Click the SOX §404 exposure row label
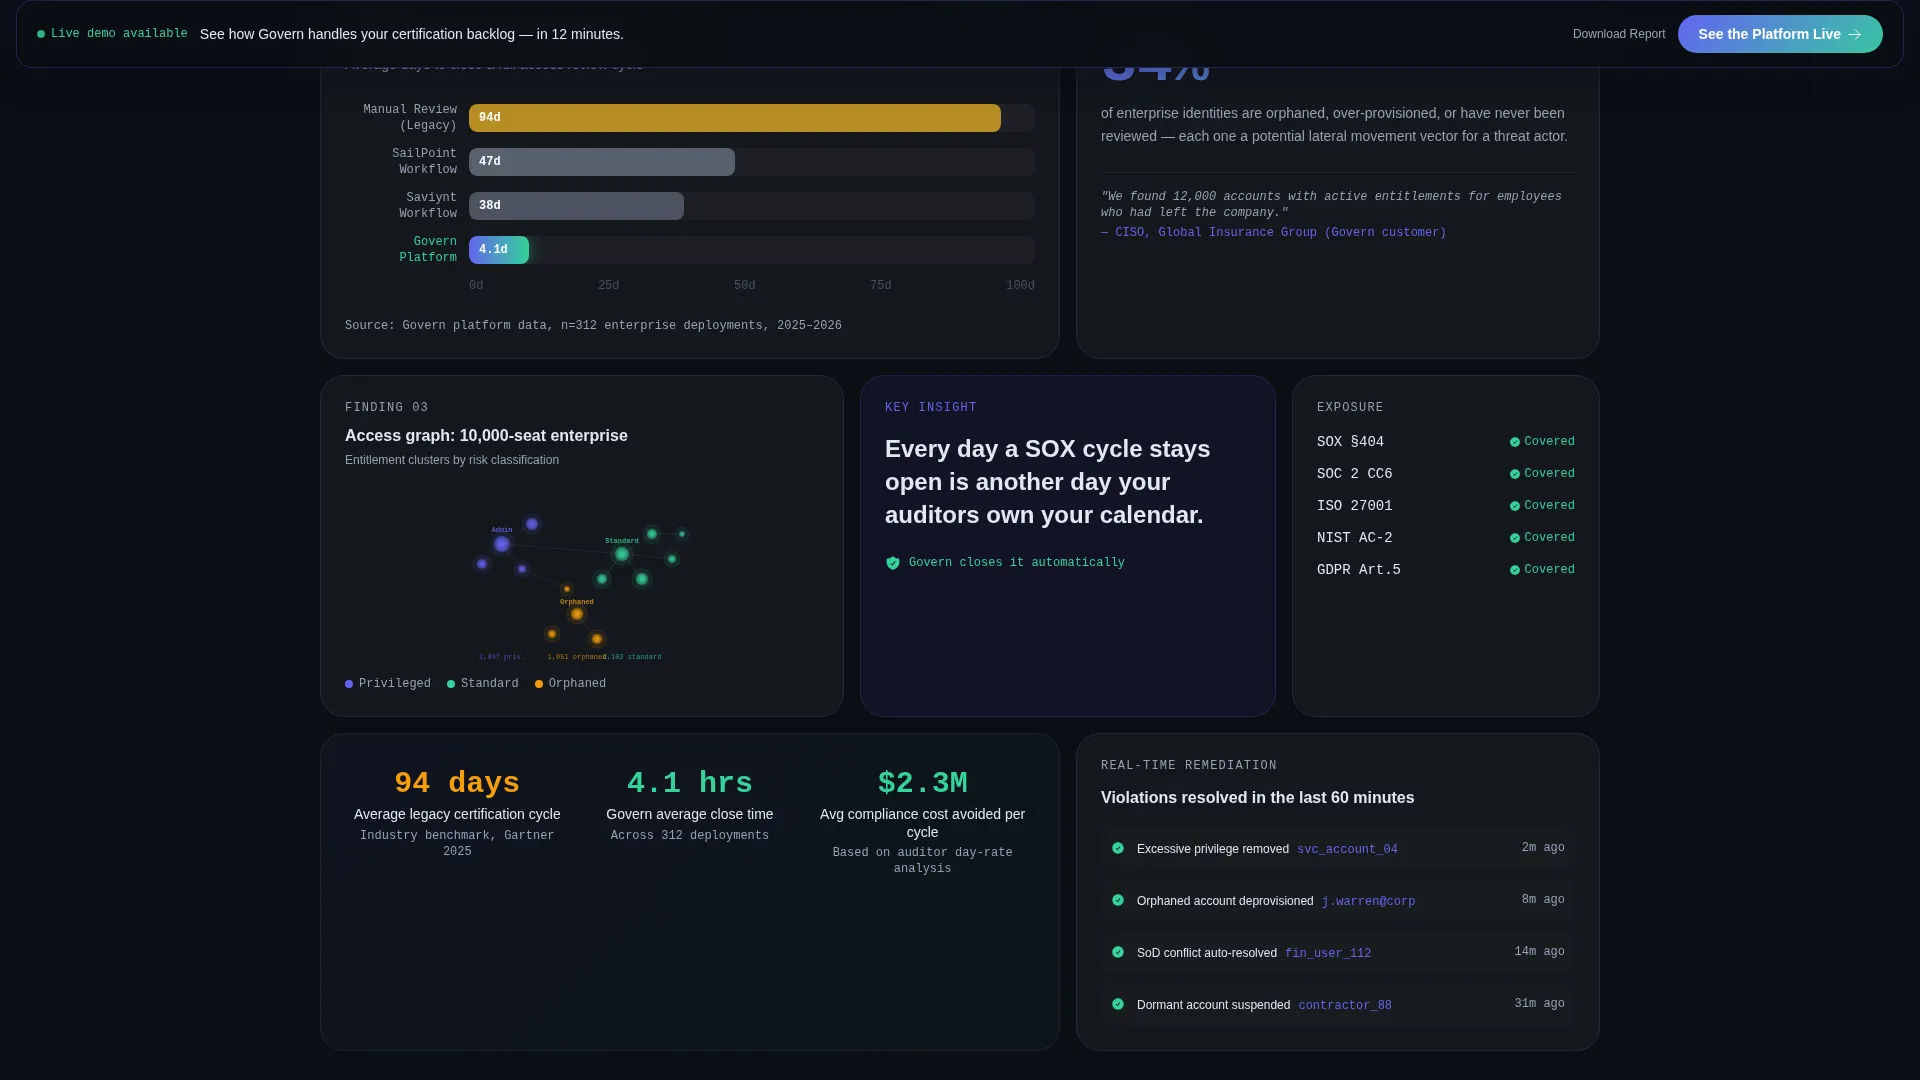The image size is (1920, 1080). [1350, 442]
